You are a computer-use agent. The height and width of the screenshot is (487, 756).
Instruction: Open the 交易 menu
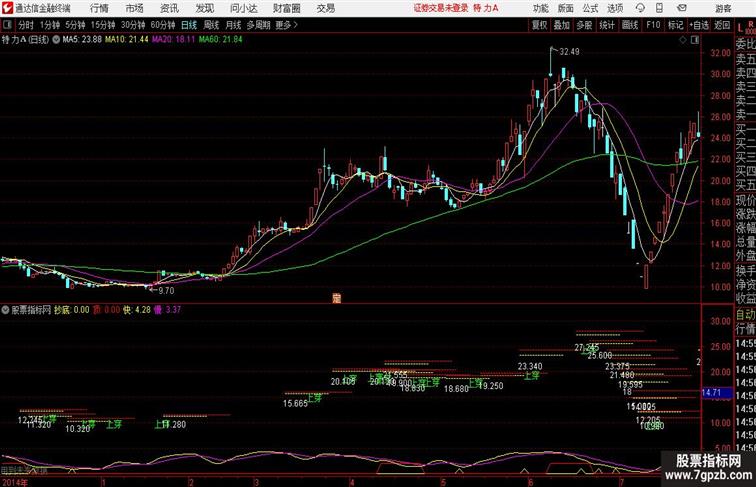(325, 8)
